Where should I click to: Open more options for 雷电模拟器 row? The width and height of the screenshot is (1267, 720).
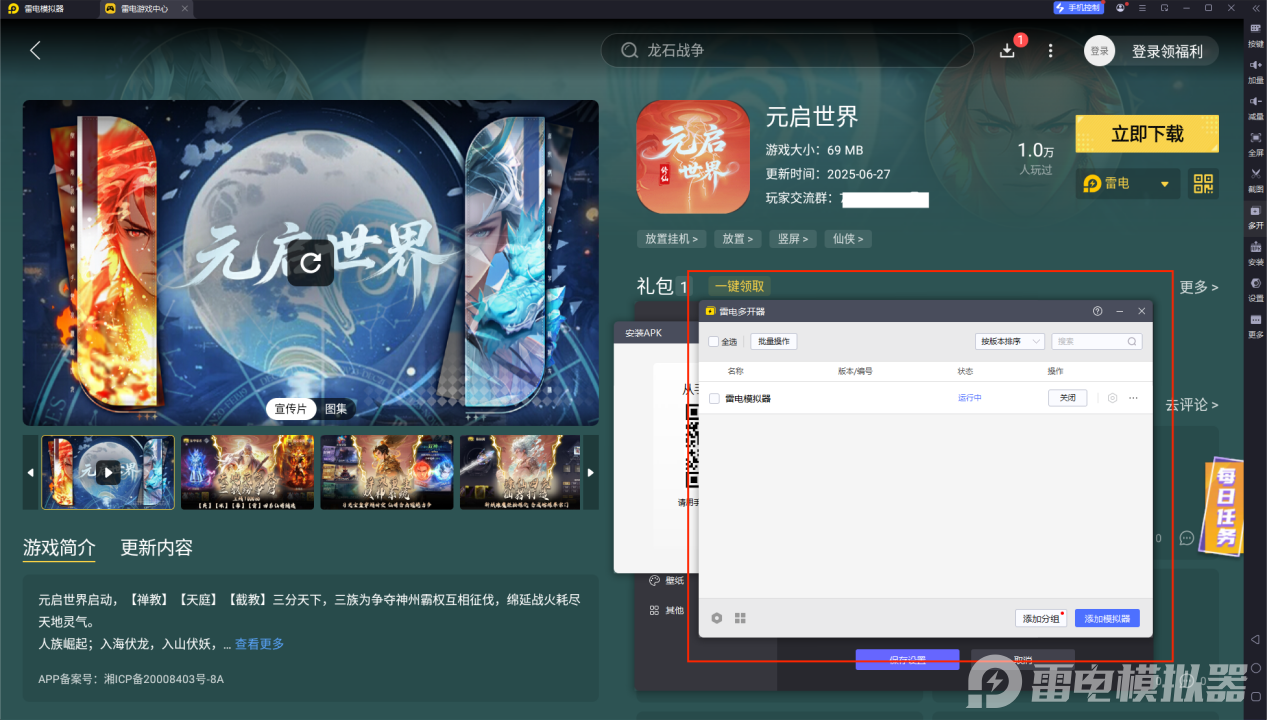(1133, 398)
